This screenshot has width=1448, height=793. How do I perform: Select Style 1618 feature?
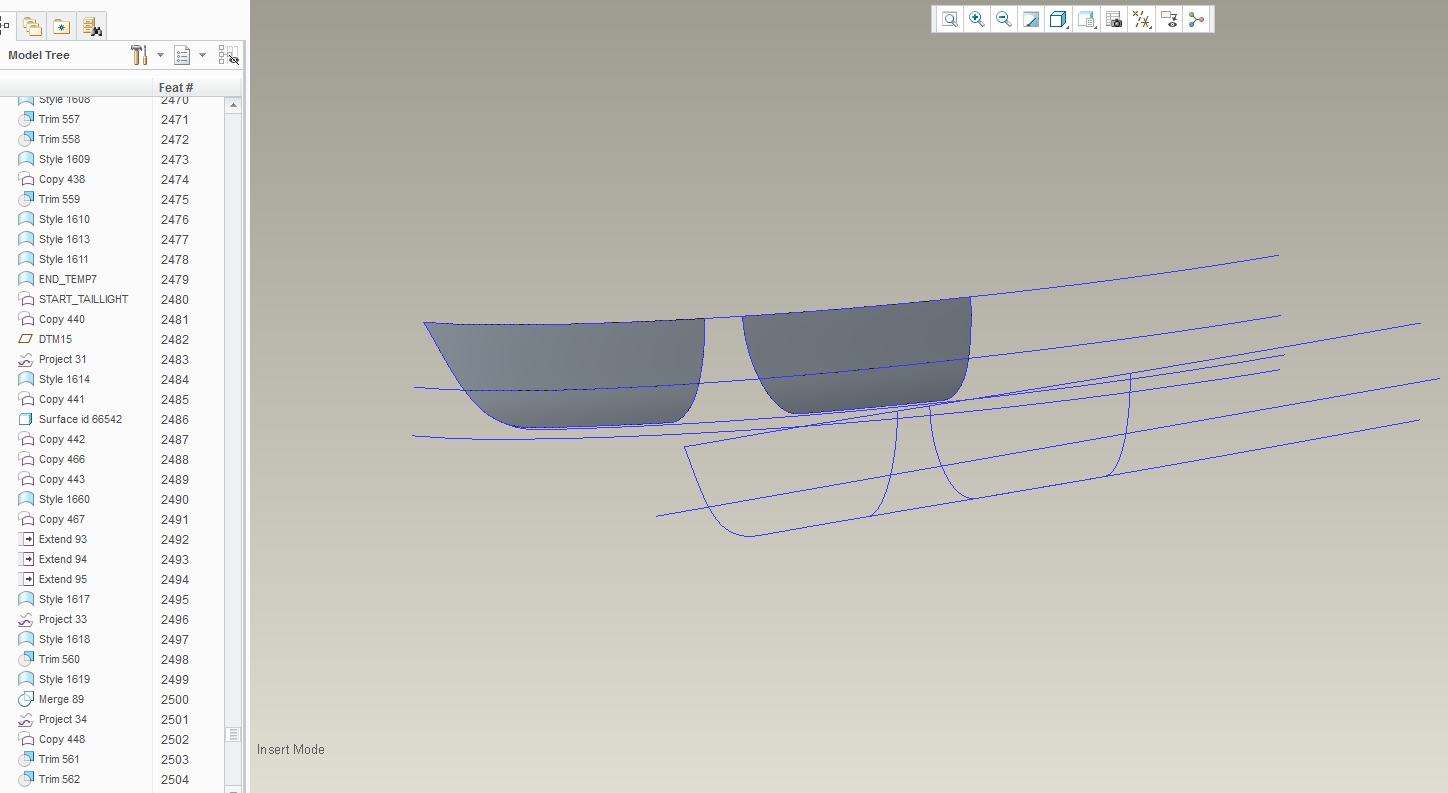coord(64,639)
